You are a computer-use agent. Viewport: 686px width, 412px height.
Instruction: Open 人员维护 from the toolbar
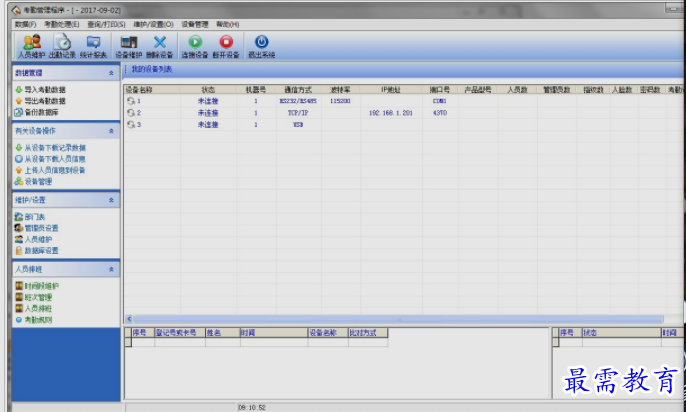(31, 45)
